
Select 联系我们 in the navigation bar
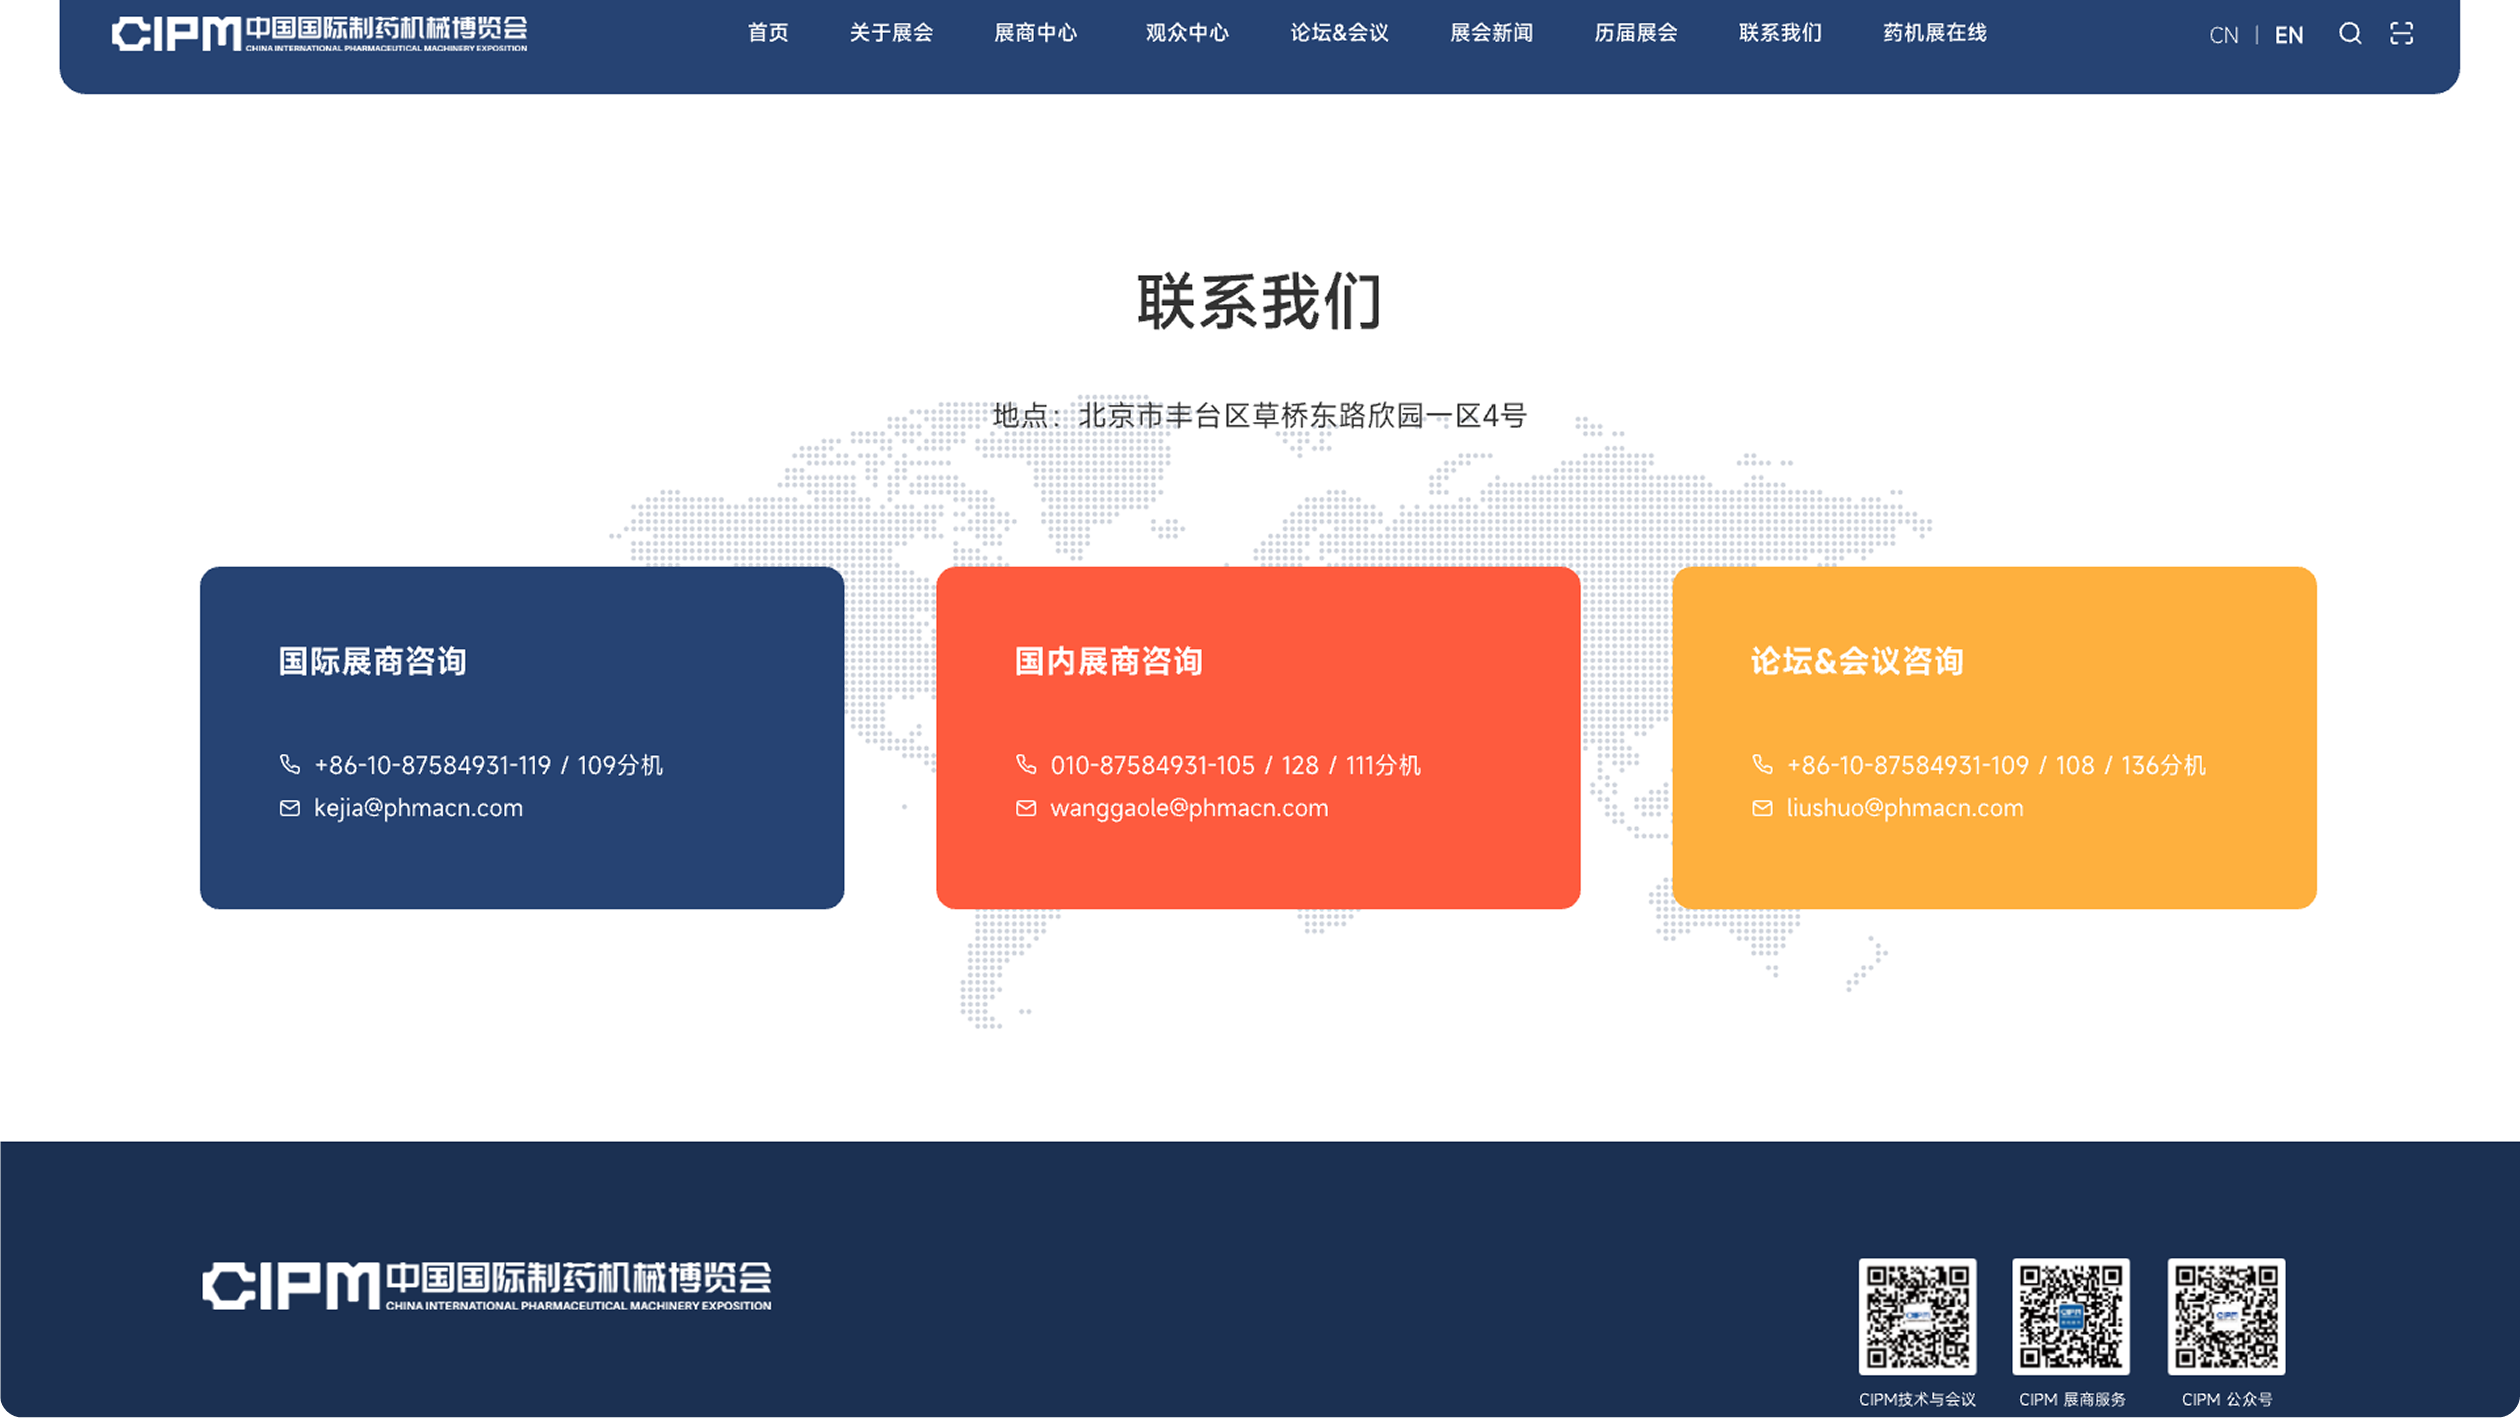tap(1780, 33)
